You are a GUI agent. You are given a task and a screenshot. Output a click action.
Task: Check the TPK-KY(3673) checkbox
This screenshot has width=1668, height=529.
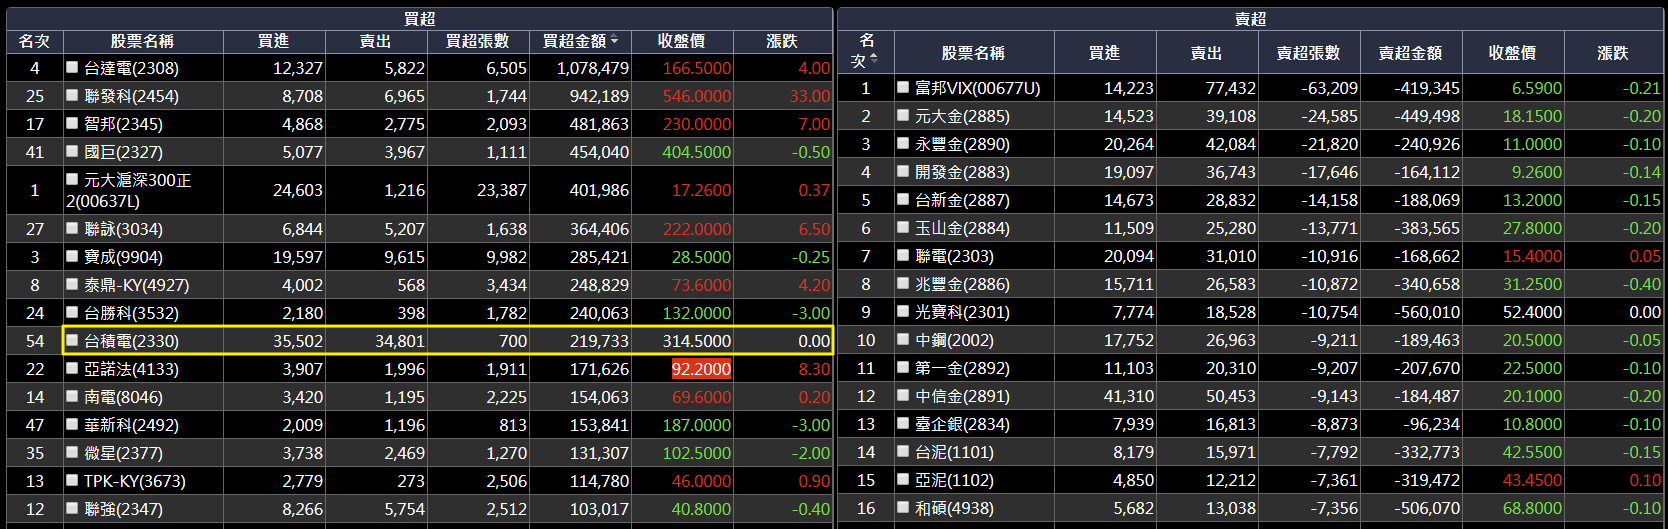(72, 480)
